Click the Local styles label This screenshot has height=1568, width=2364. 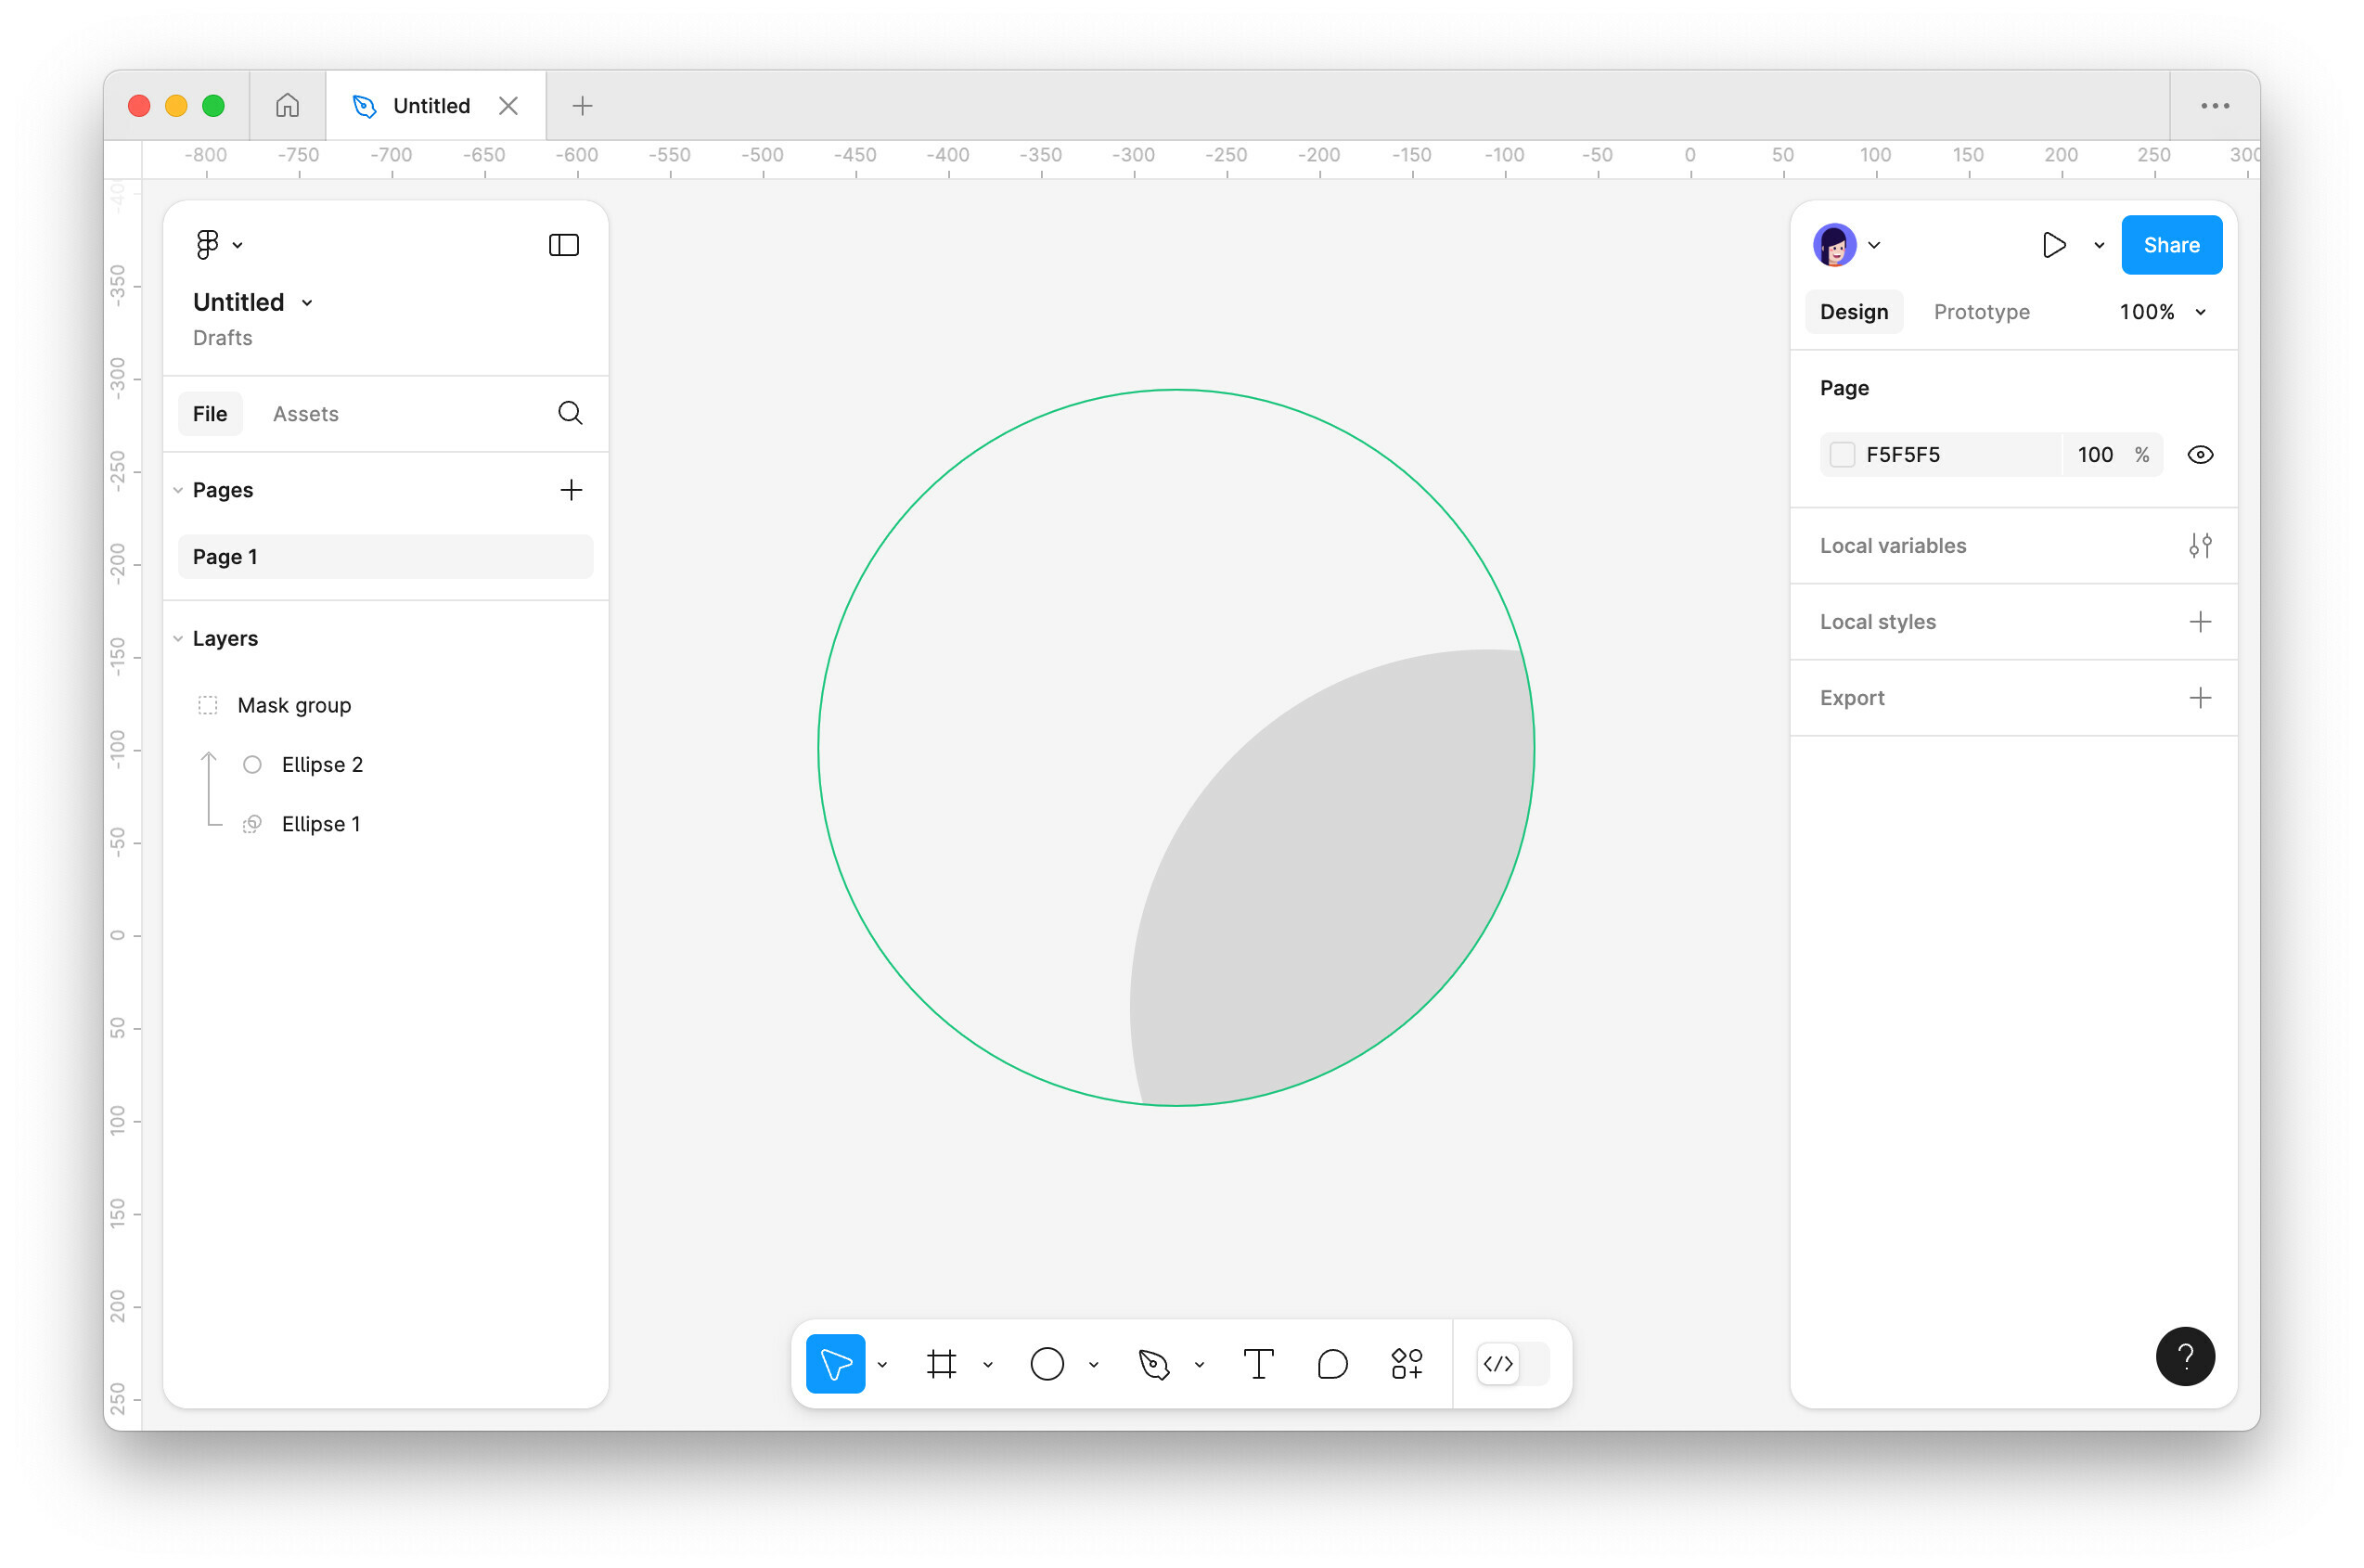tap(1877, 622)
